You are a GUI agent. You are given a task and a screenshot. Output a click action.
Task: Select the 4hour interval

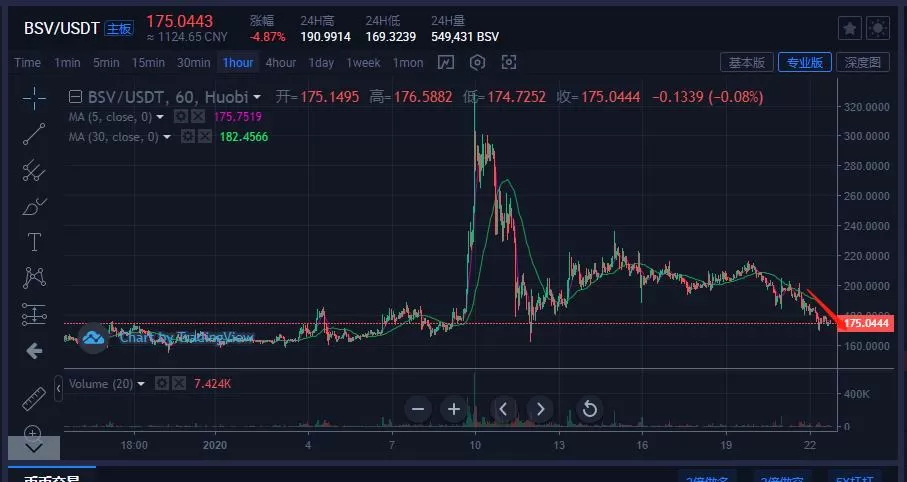(x=281, y=62)
